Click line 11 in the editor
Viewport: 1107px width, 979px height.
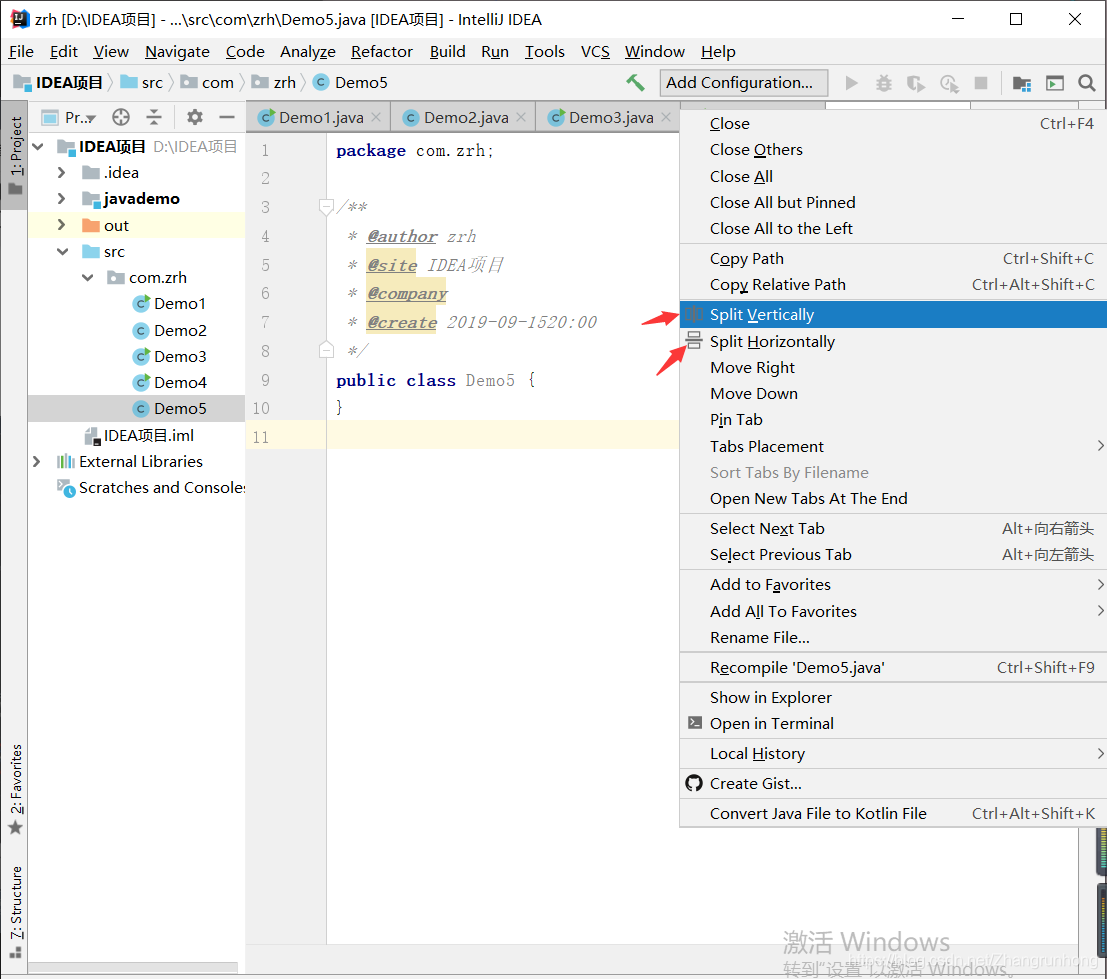pyautogui.click(x=501, y=436)
